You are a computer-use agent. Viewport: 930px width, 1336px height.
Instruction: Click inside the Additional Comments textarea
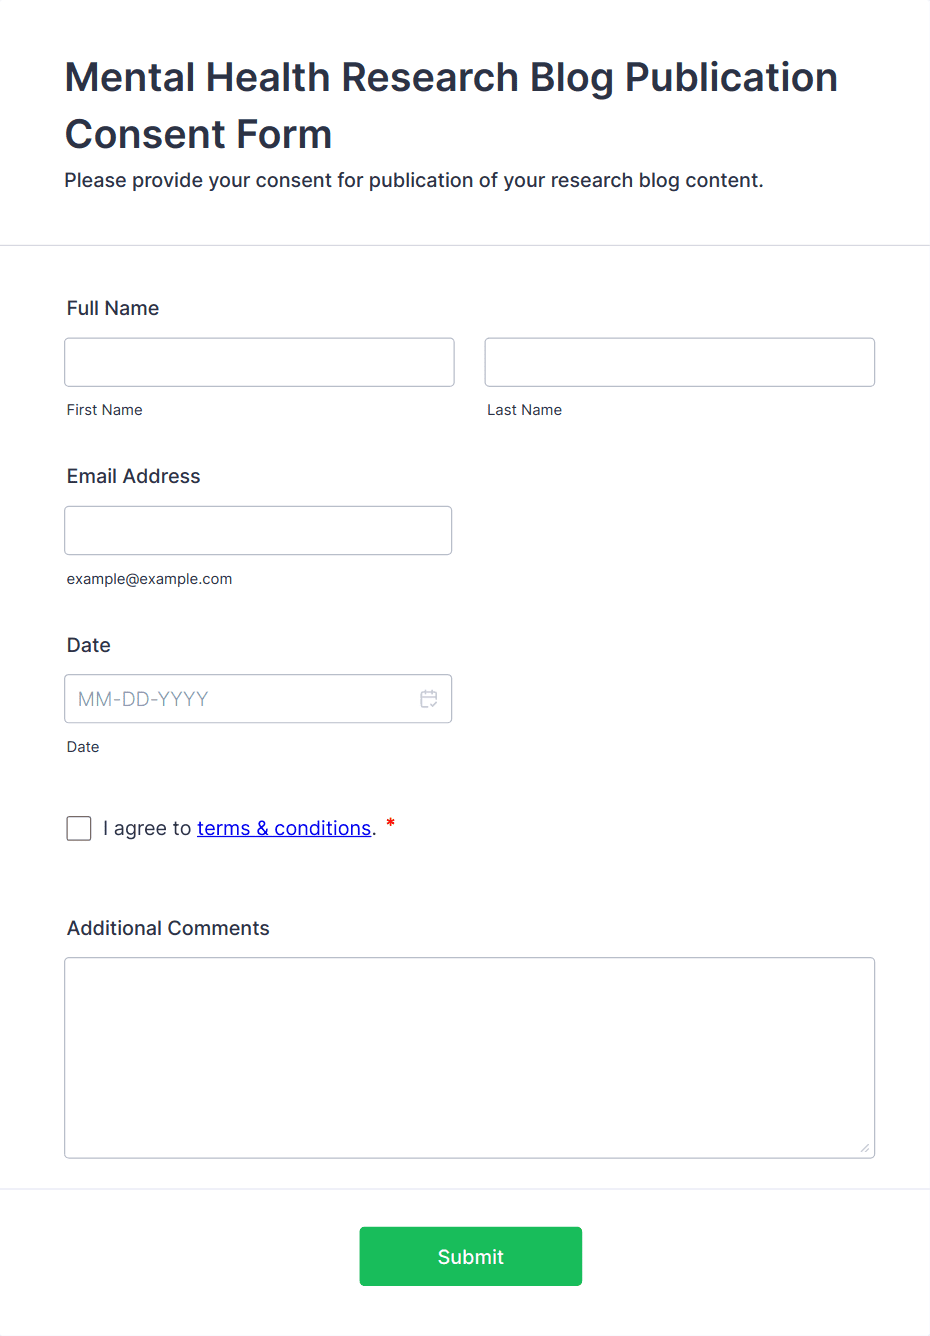(469, 1057)
